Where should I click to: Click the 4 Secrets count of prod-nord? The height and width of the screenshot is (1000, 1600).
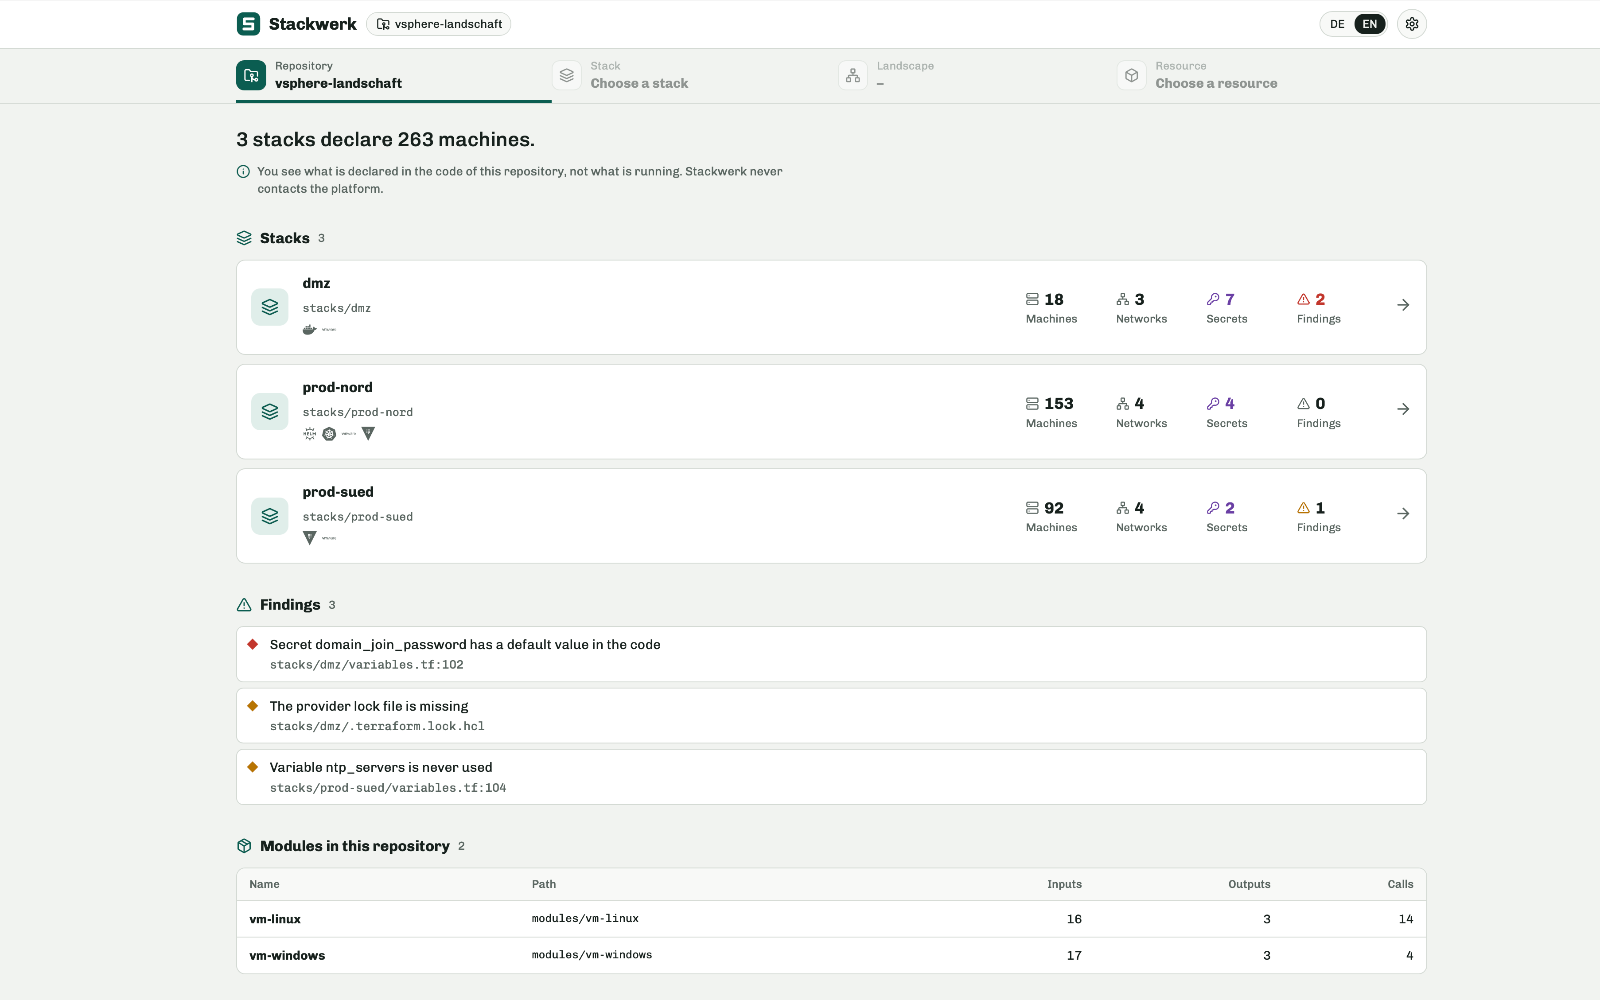[1226, 412]
